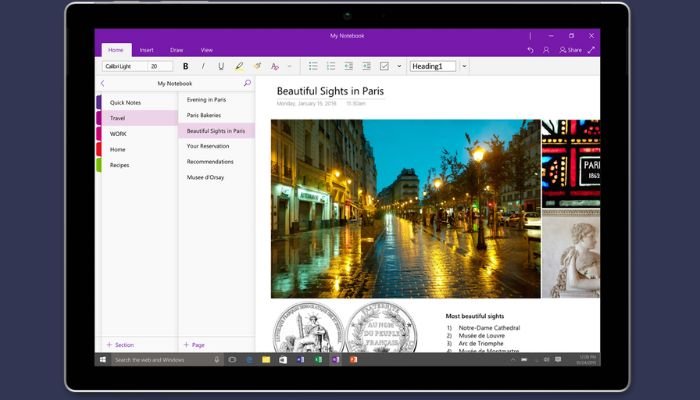Open the Paris Bakeries page
Screen dimensions: 700x400
click(x=217, y=115)
